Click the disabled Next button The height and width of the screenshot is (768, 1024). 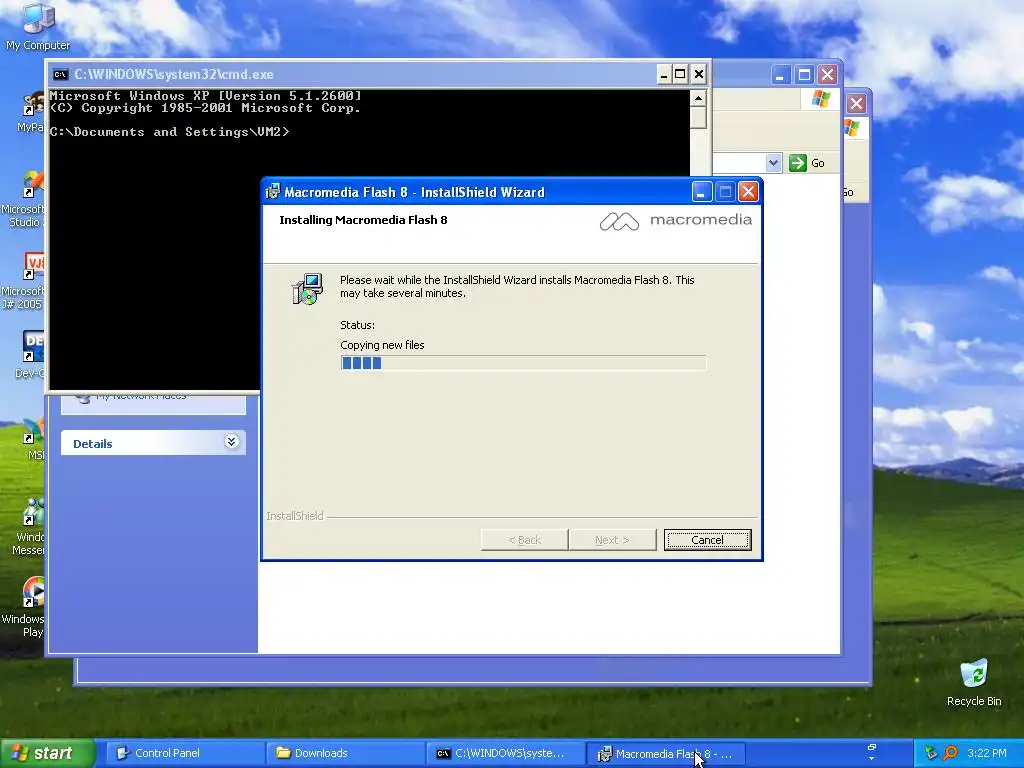[x=612, y=540]
